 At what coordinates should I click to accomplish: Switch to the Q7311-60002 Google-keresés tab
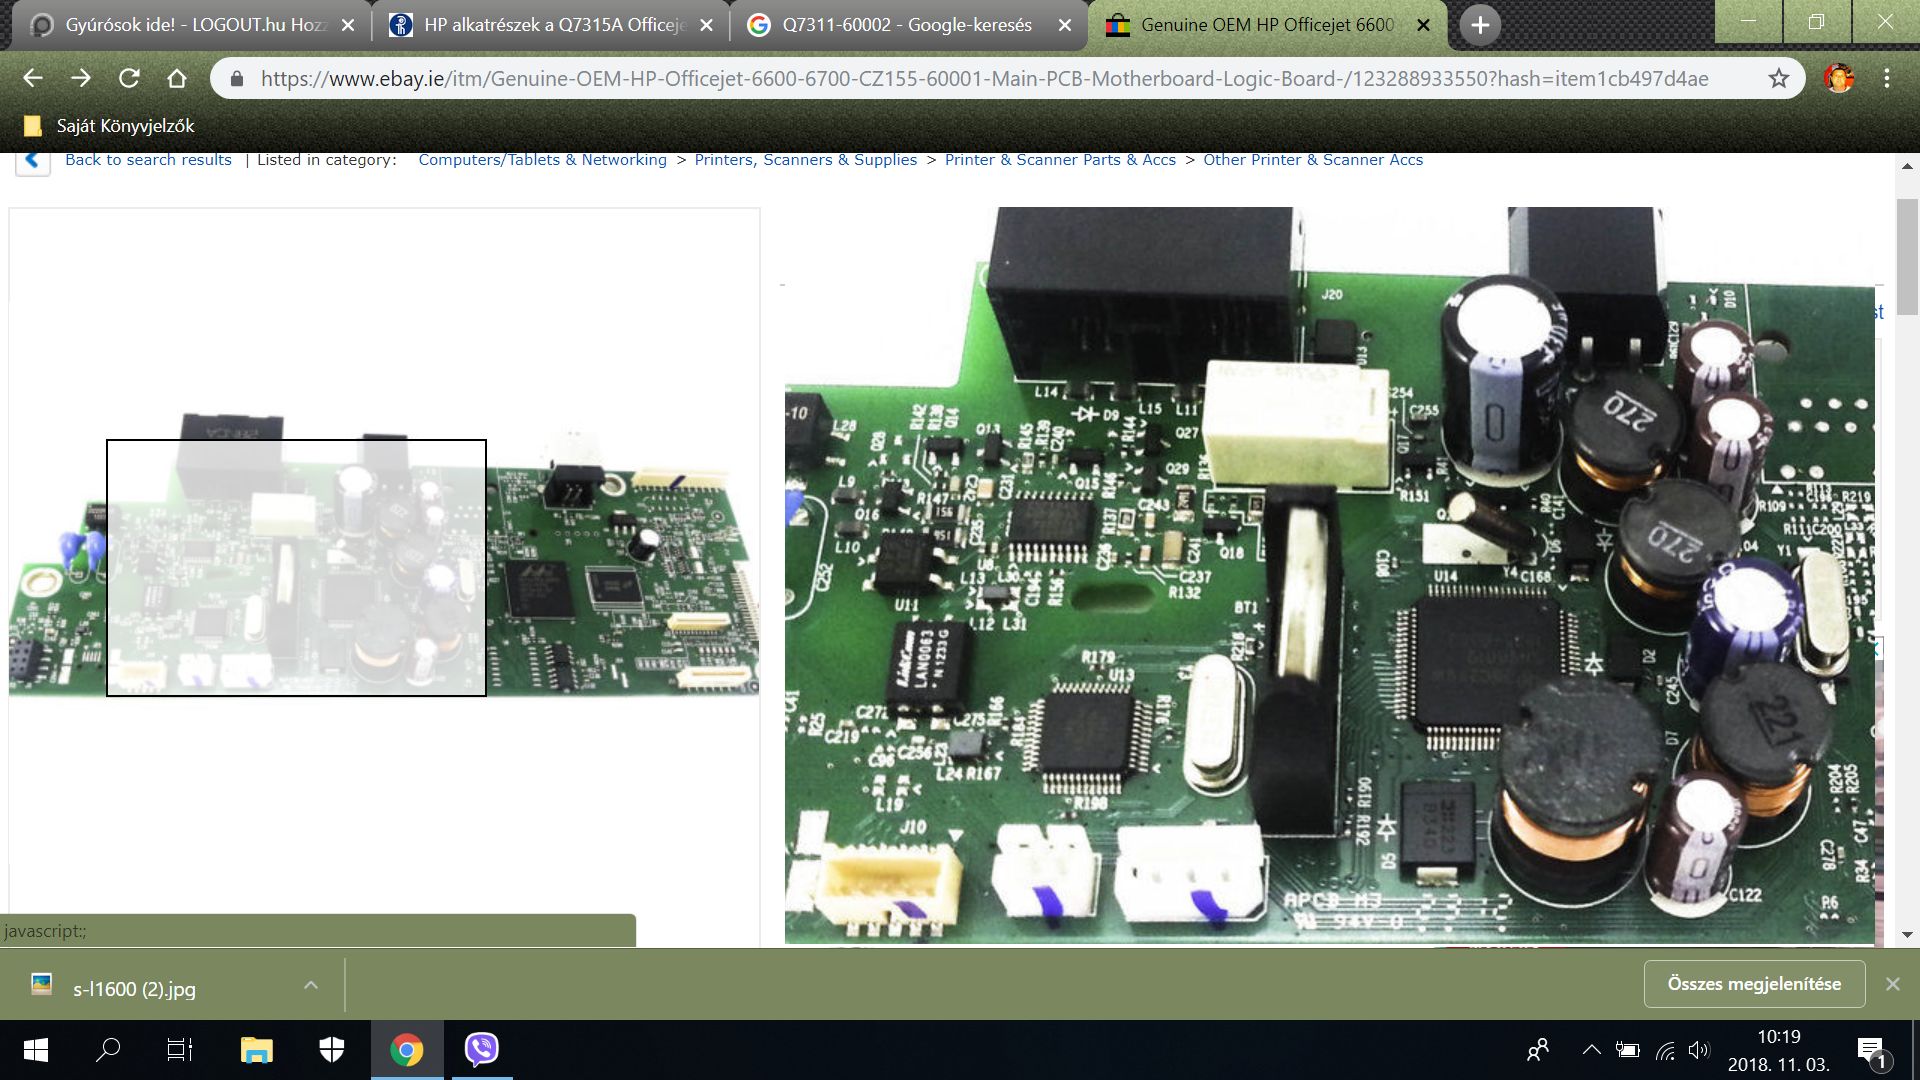point(906,25)
